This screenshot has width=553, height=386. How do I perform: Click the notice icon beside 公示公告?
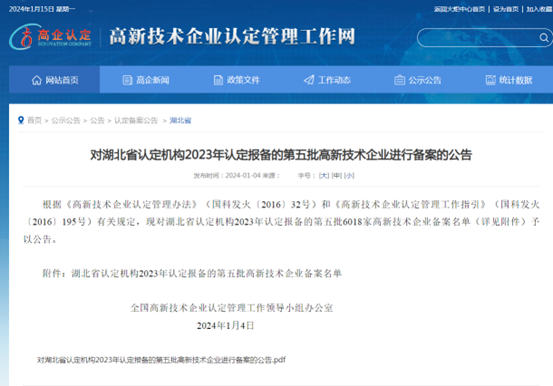click(x=399, y=80)
